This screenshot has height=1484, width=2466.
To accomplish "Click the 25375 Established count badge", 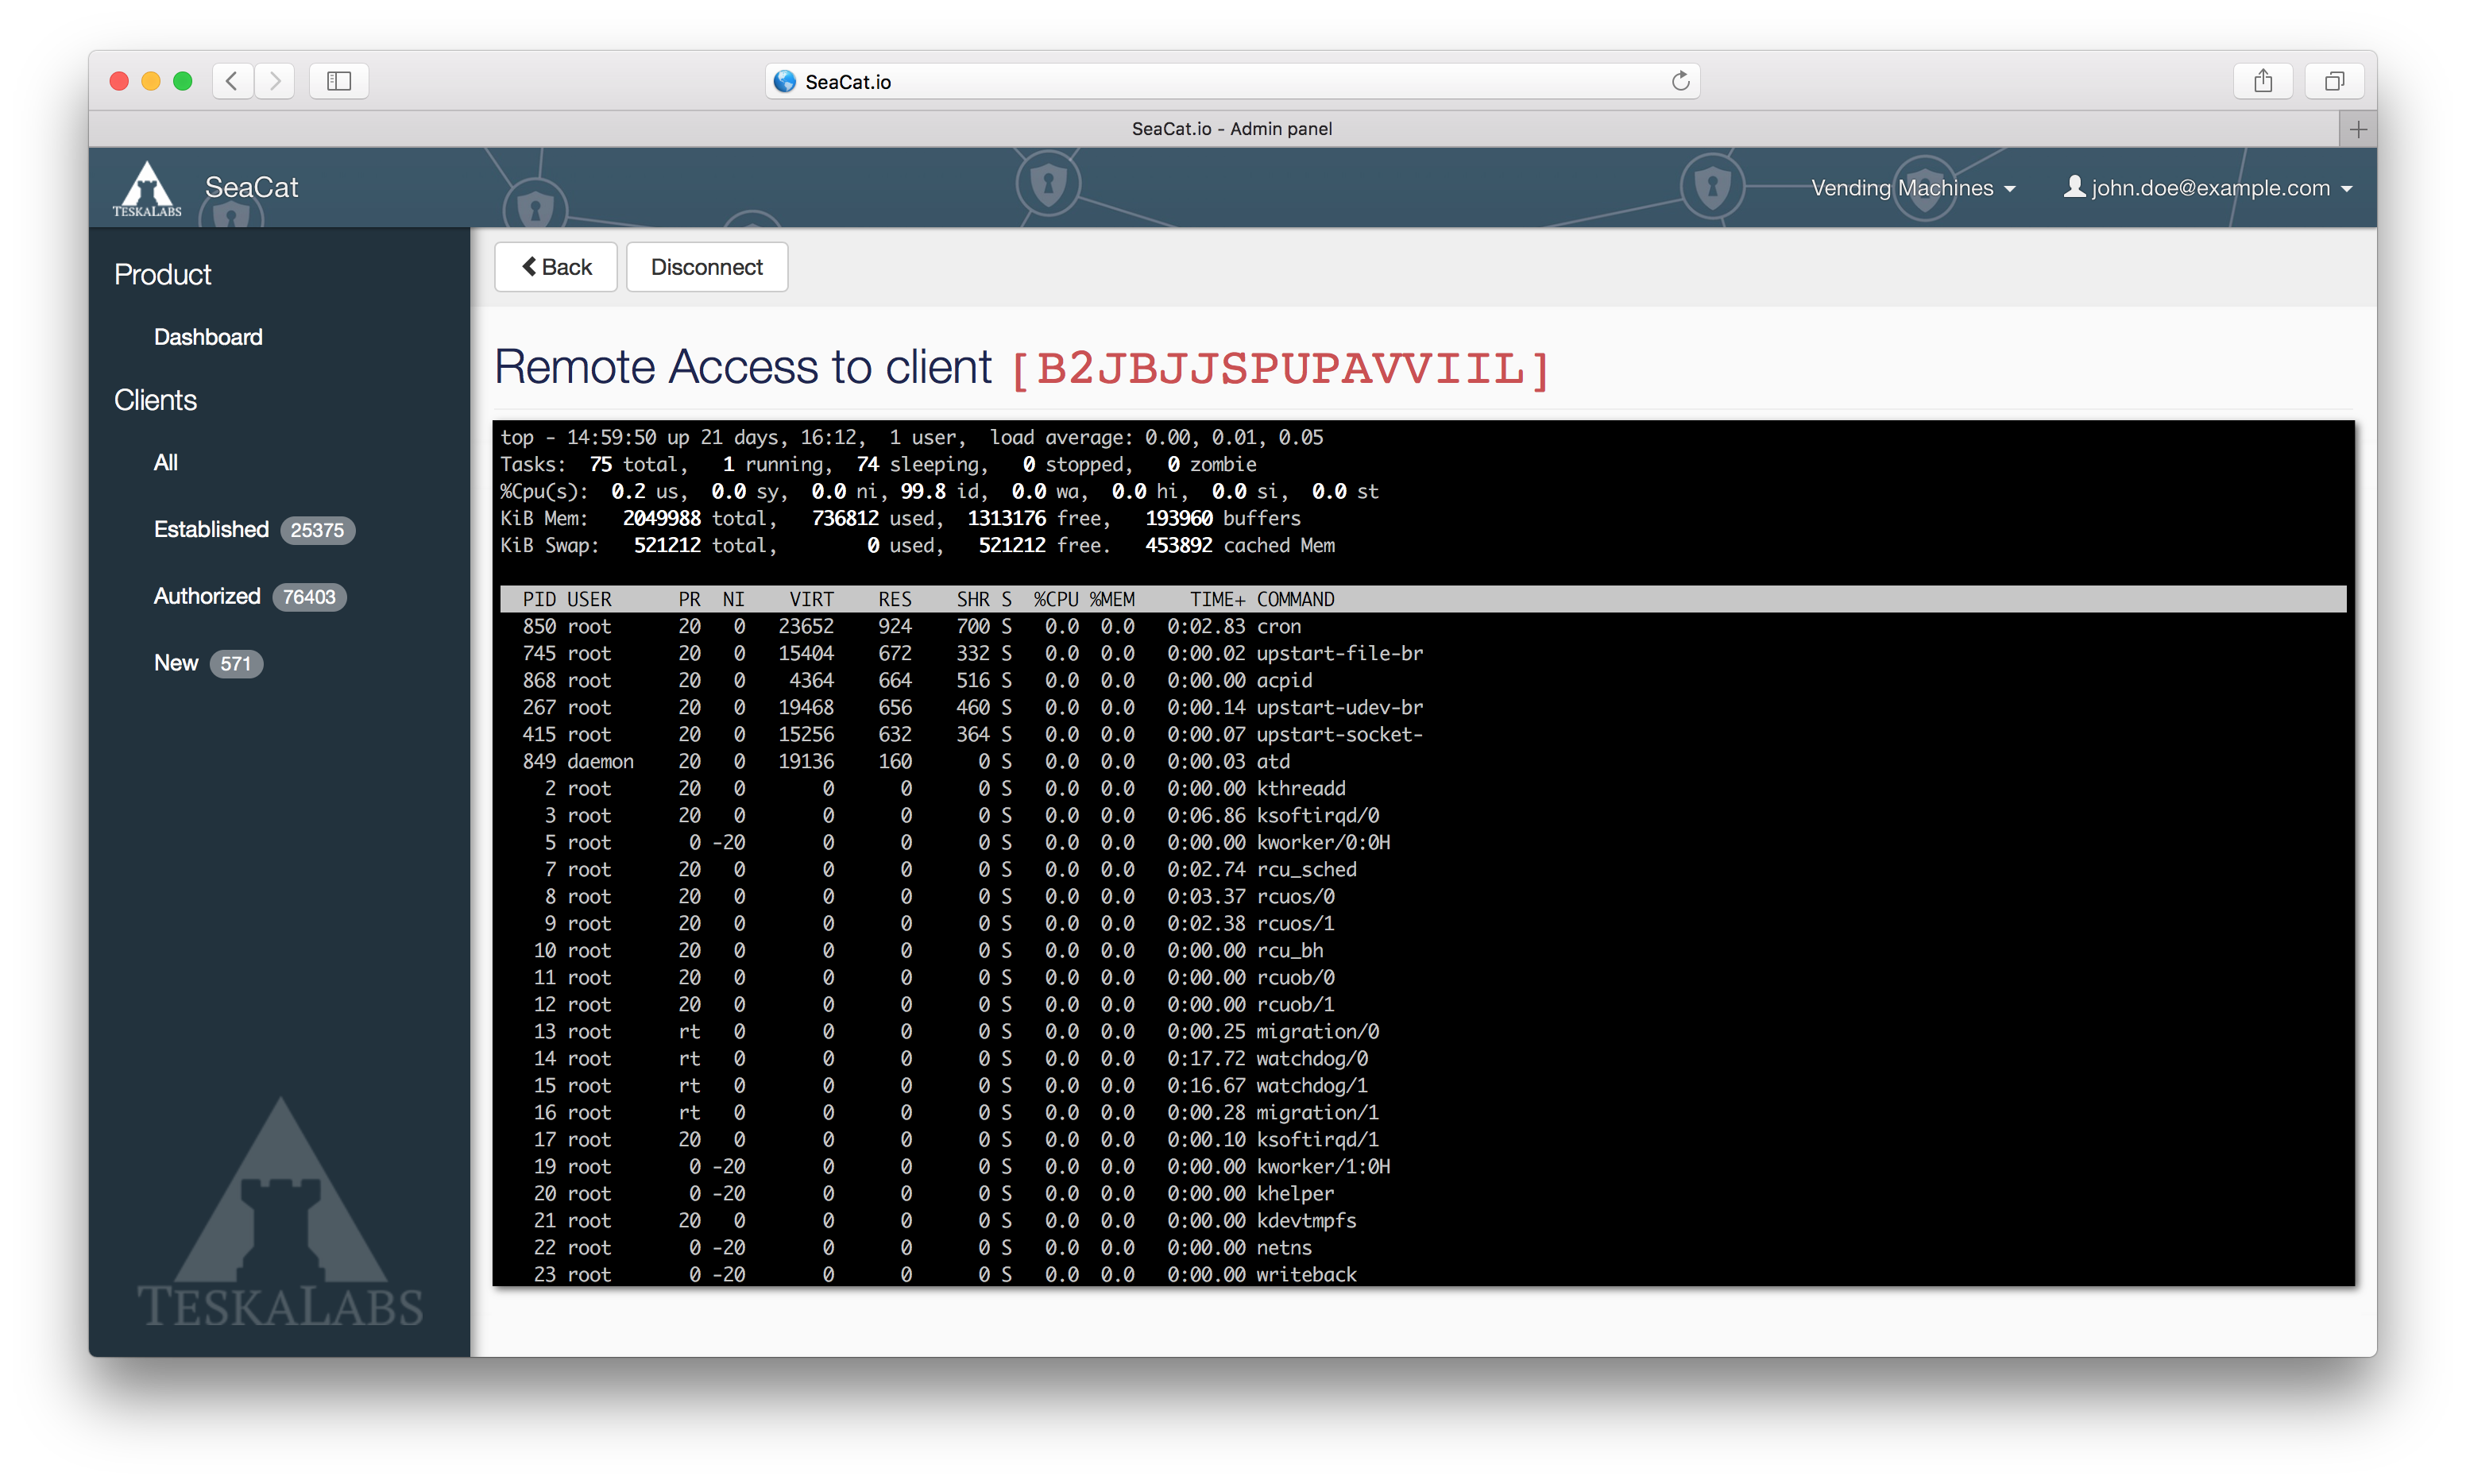I will 317,530.
